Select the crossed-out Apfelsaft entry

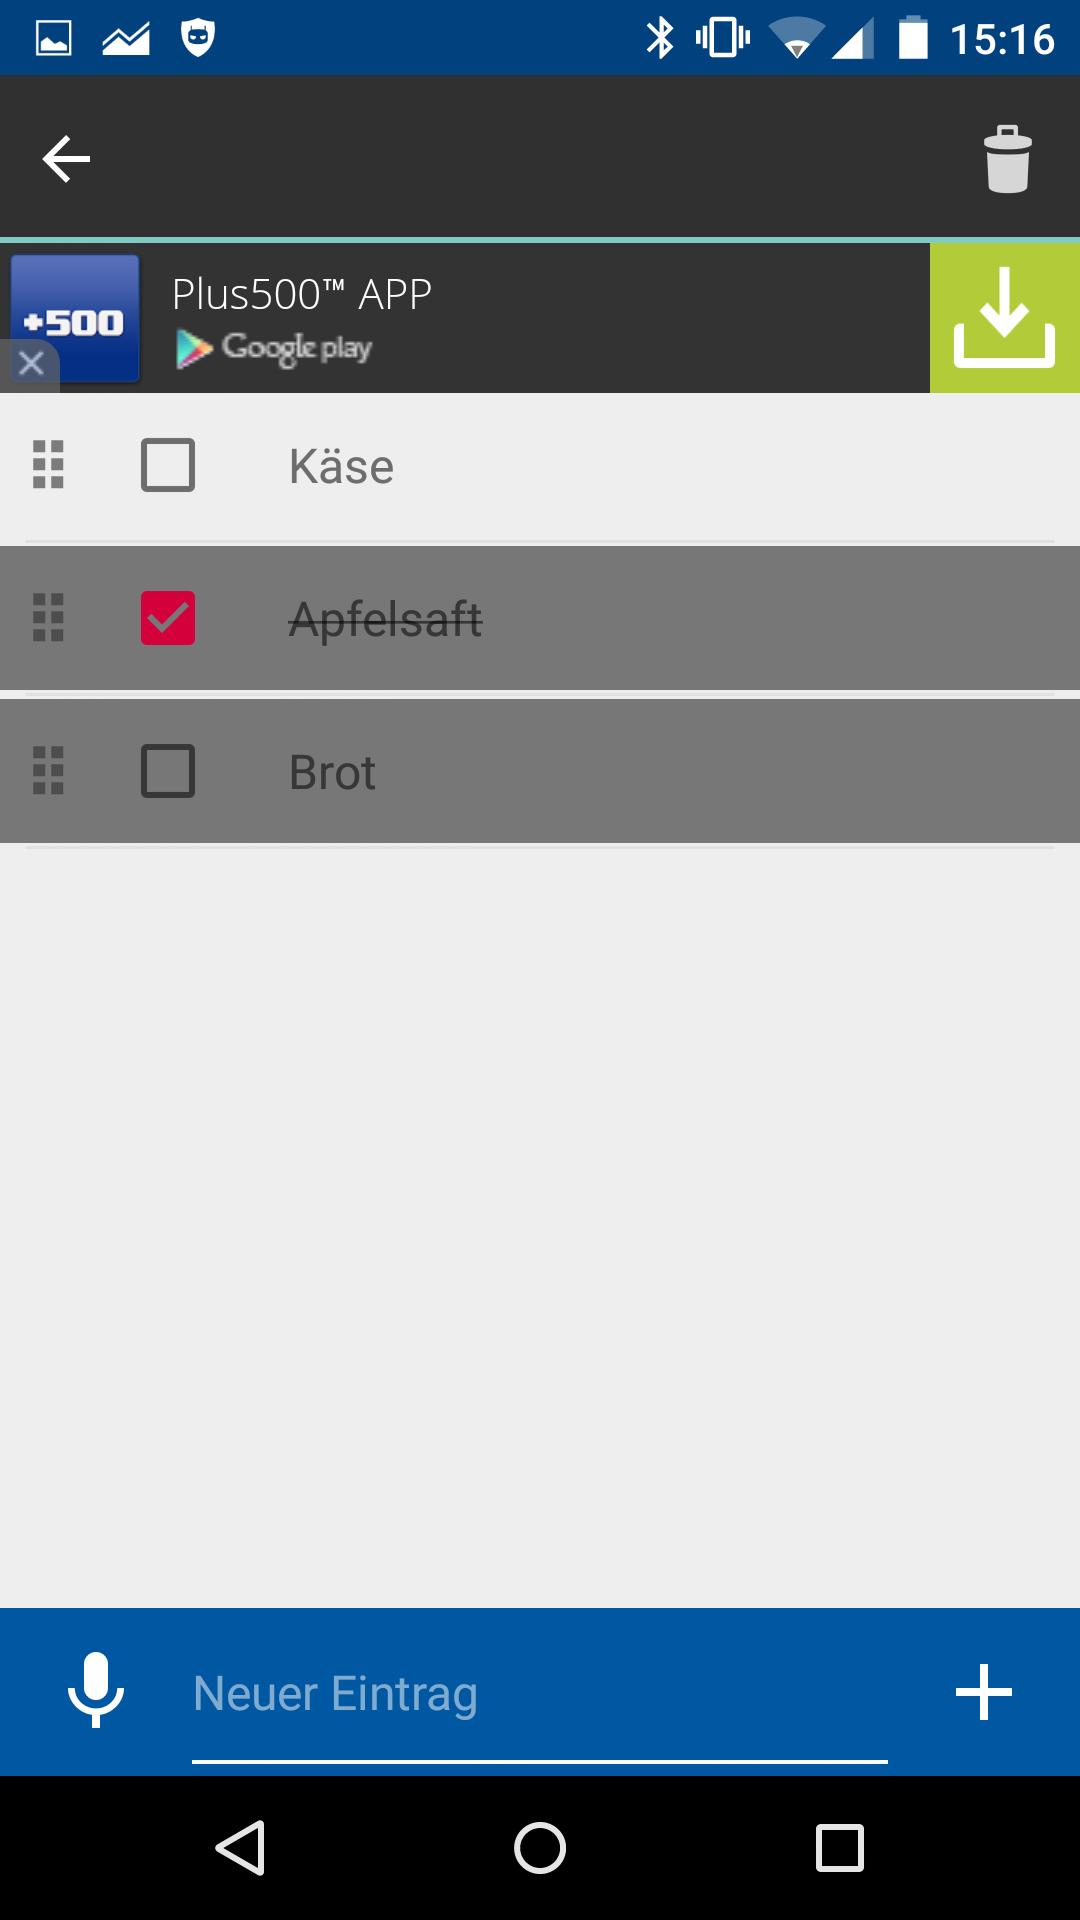click(x=385, y=620)
